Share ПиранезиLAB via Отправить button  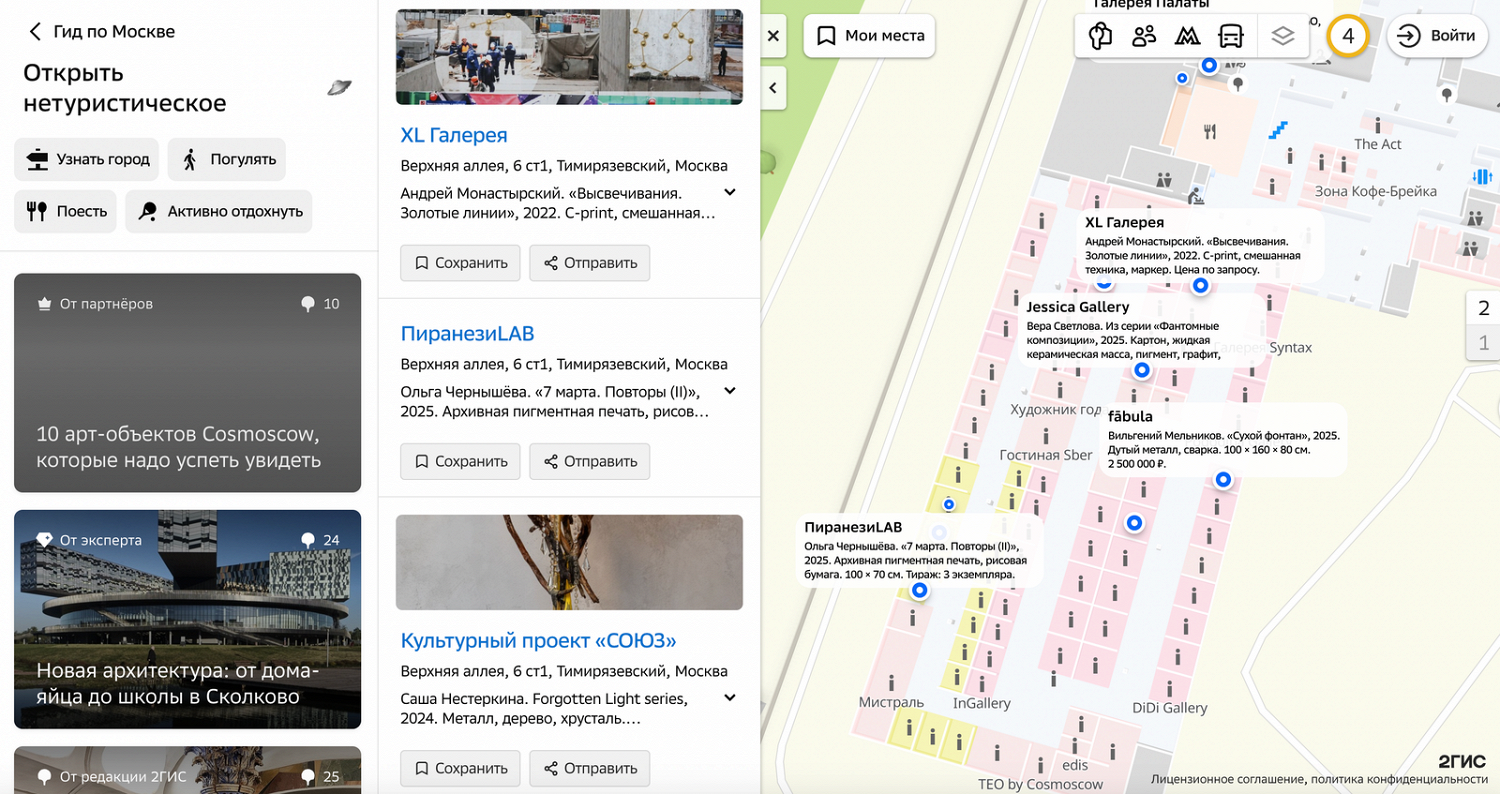coord(589,461)
